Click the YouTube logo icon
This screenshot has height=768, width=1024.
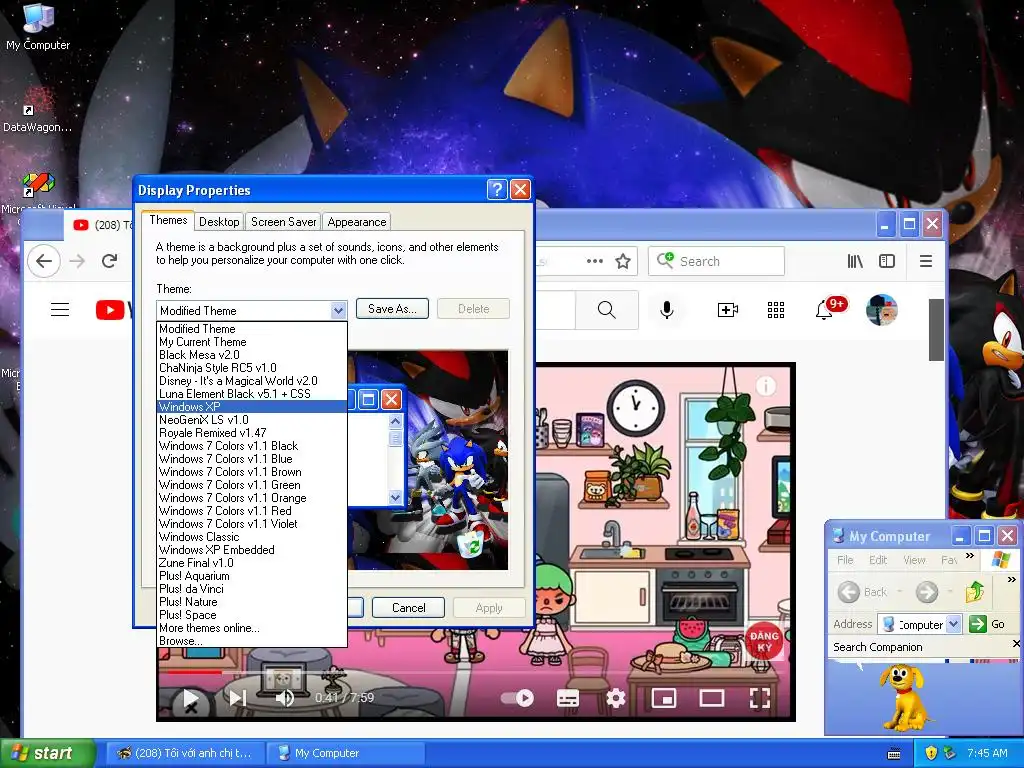[x=110, y=310]
